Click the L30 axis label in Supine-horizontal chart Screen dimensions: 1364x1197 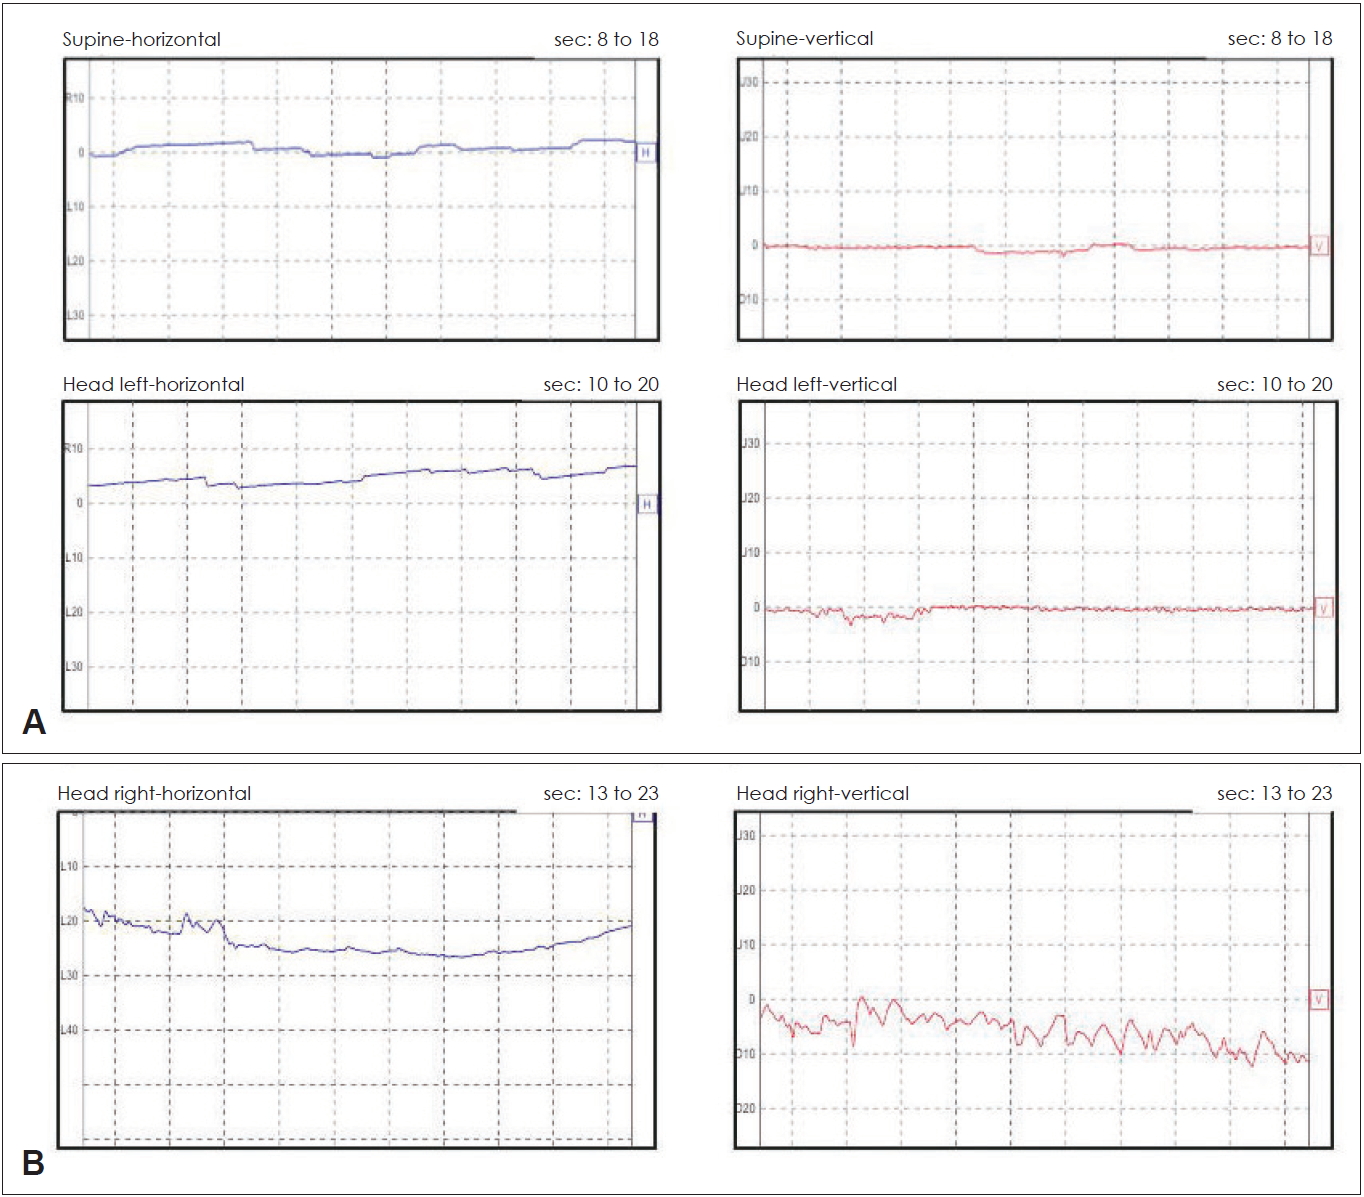[75, 315]
